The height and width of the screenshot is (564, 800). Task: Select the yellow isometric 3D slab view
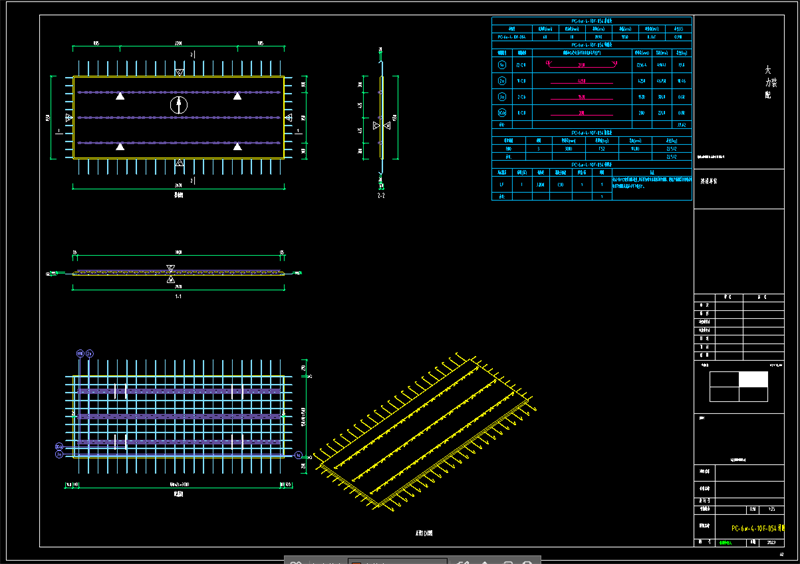(x=424, y=431)
